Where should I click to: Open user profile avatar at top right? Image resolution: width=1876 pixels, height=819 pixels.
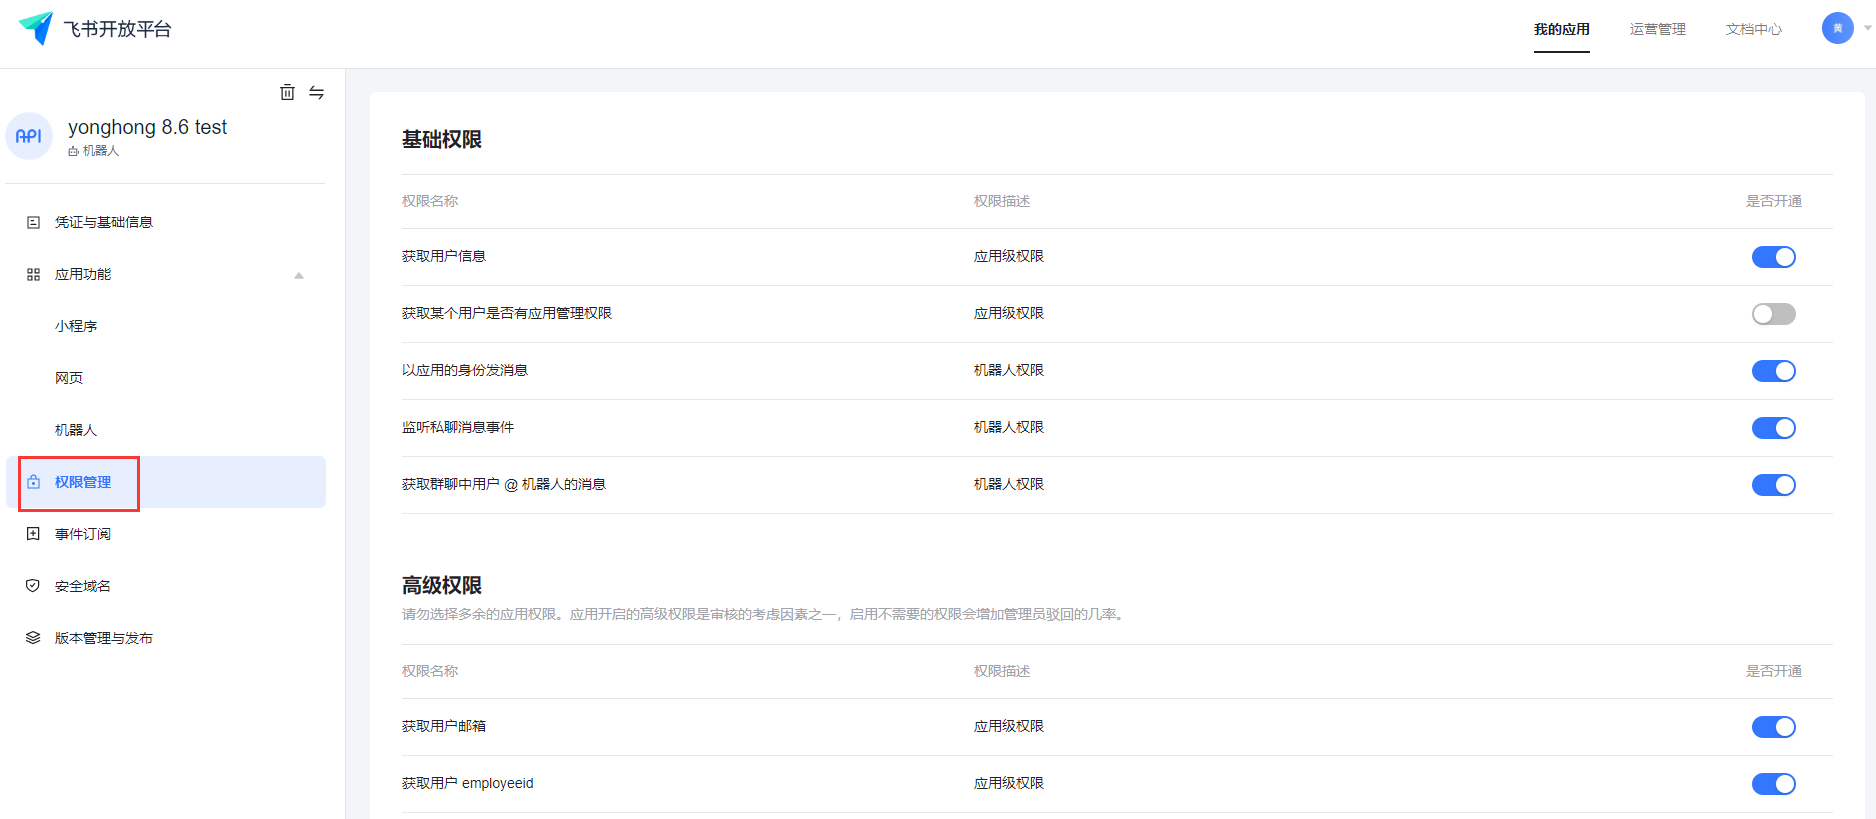pos(1837,28)
